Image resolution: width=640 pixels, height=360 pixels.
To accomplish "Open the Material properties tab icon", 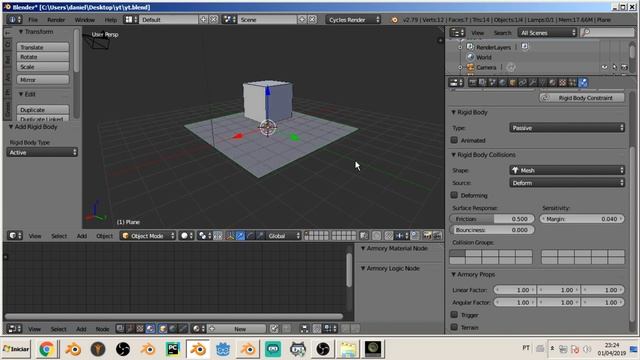I will pos(552,82).
